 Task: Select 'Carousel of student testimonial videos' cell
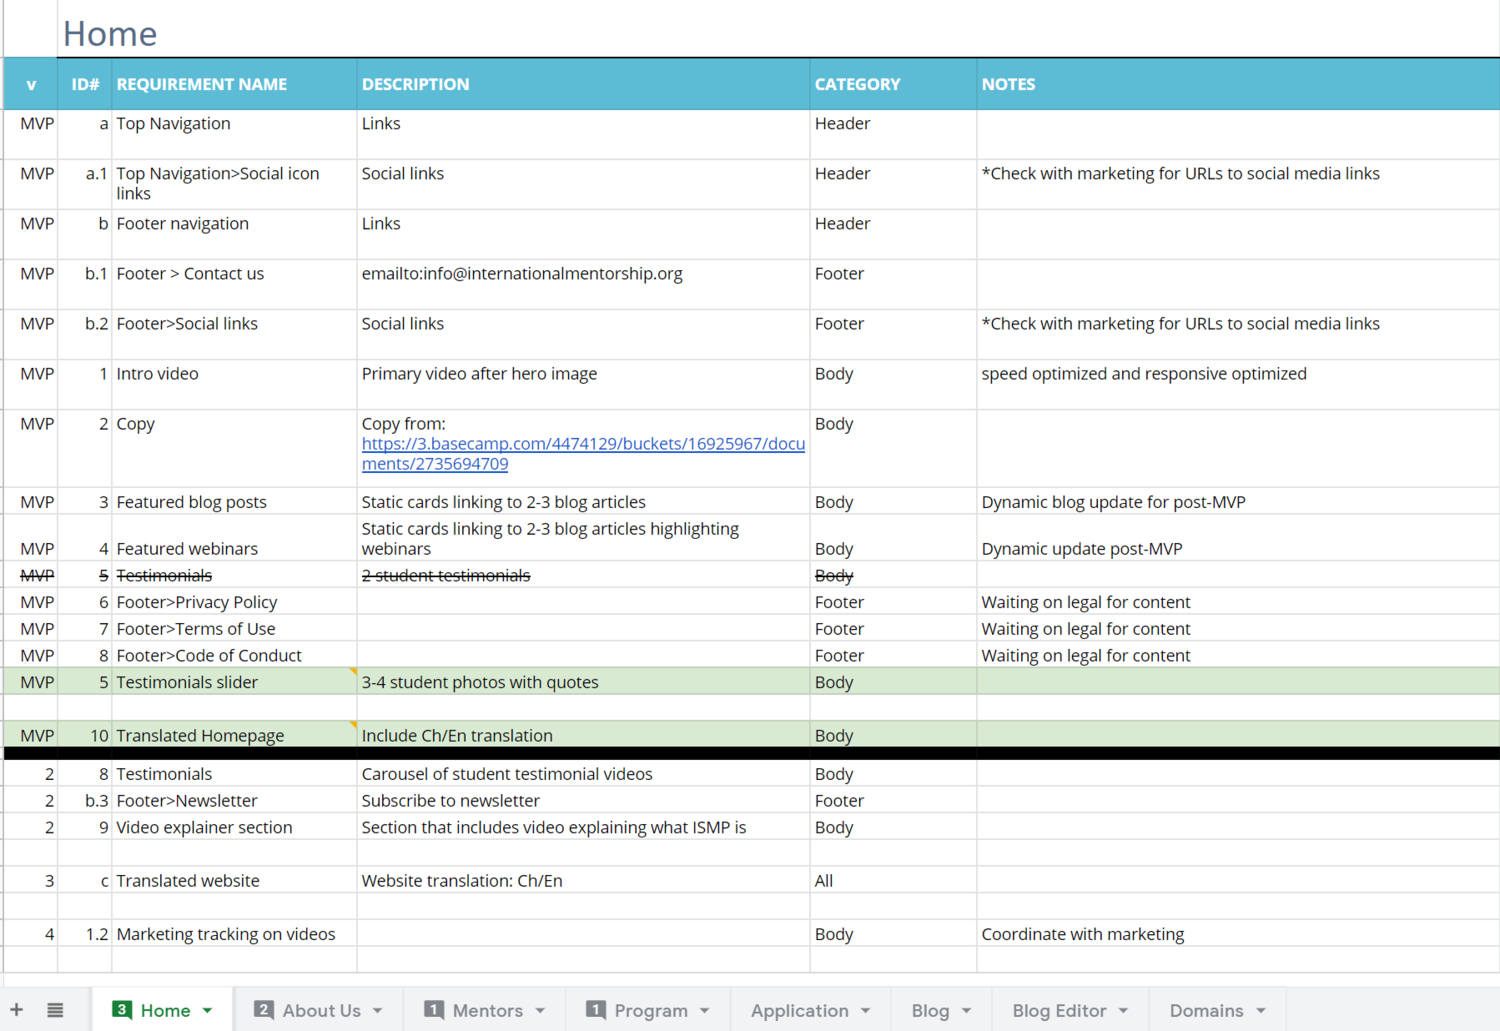pyautogui.click(x=583, y=773)
